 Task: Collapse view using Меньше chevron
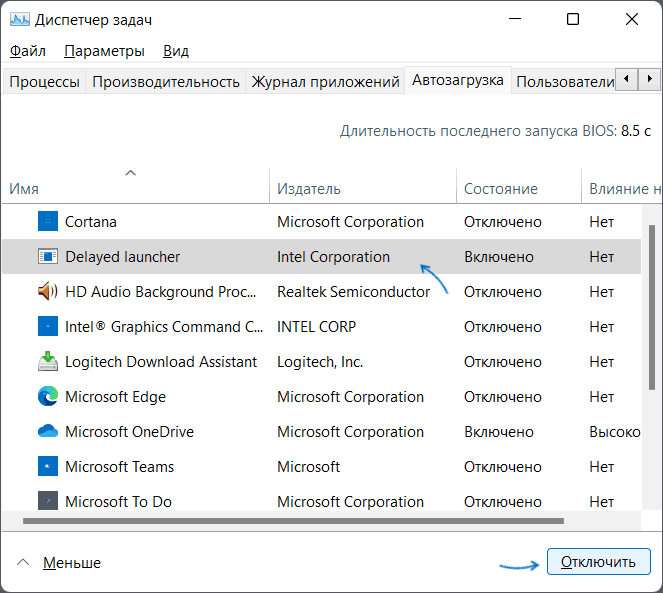[23, 562]
